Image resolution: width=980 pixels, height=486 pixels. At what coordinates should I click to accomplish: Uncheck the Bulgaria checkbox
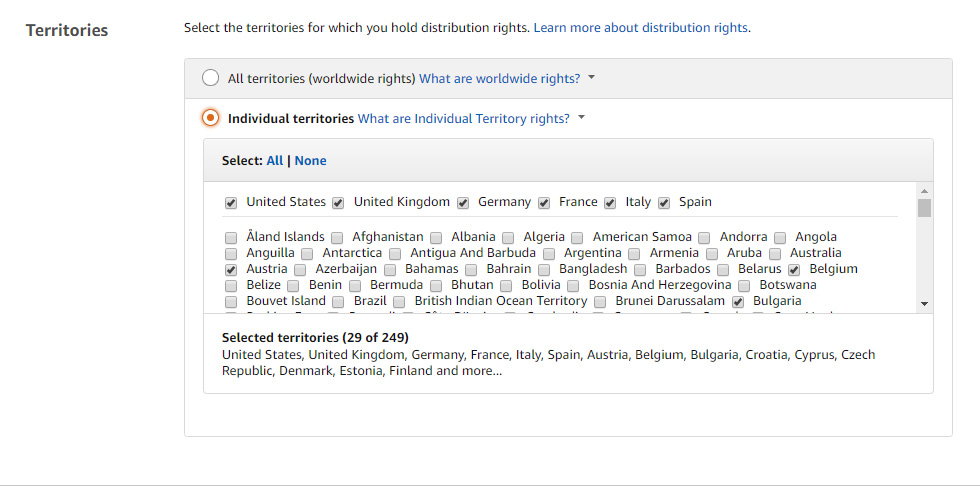(x=738, y=302)
